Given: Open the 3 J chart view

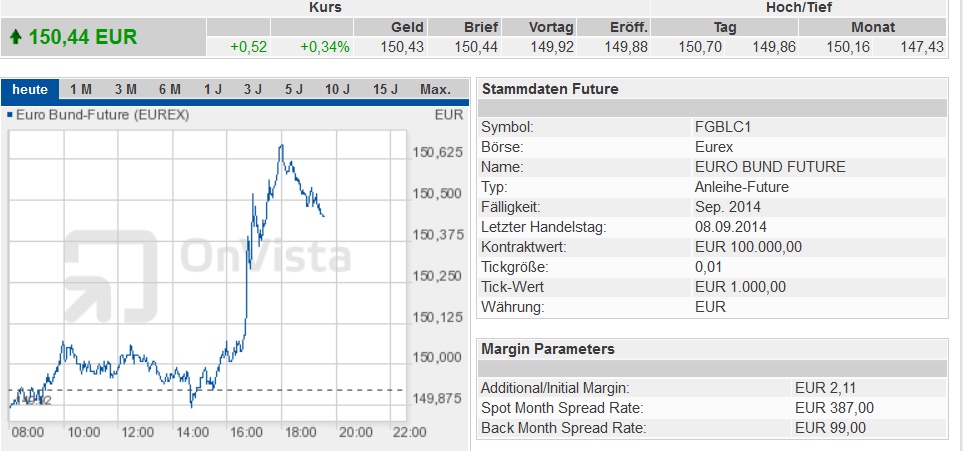Looking at the screenshot, I should pos(253,90).
